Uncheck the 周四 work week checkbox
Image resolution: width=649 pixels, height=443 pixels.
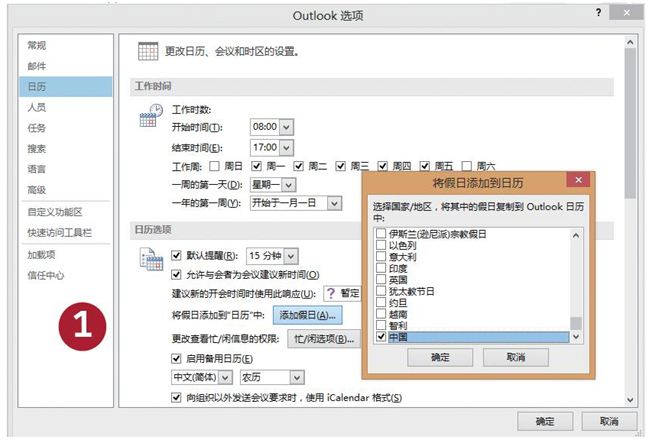tap(382, 166)
